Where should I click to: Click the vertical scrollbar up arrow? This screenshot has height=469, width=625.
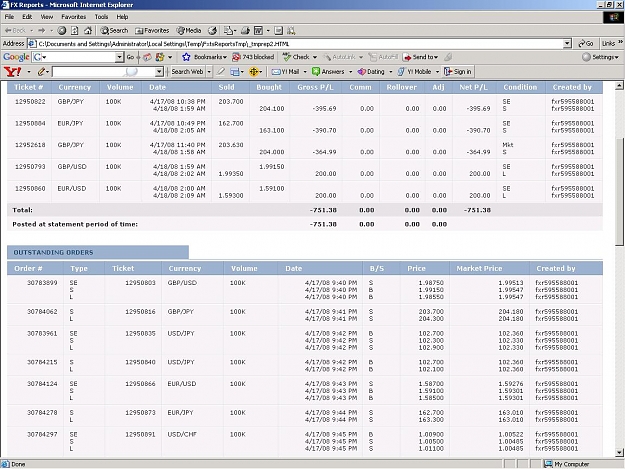click(x=619, y=86)
